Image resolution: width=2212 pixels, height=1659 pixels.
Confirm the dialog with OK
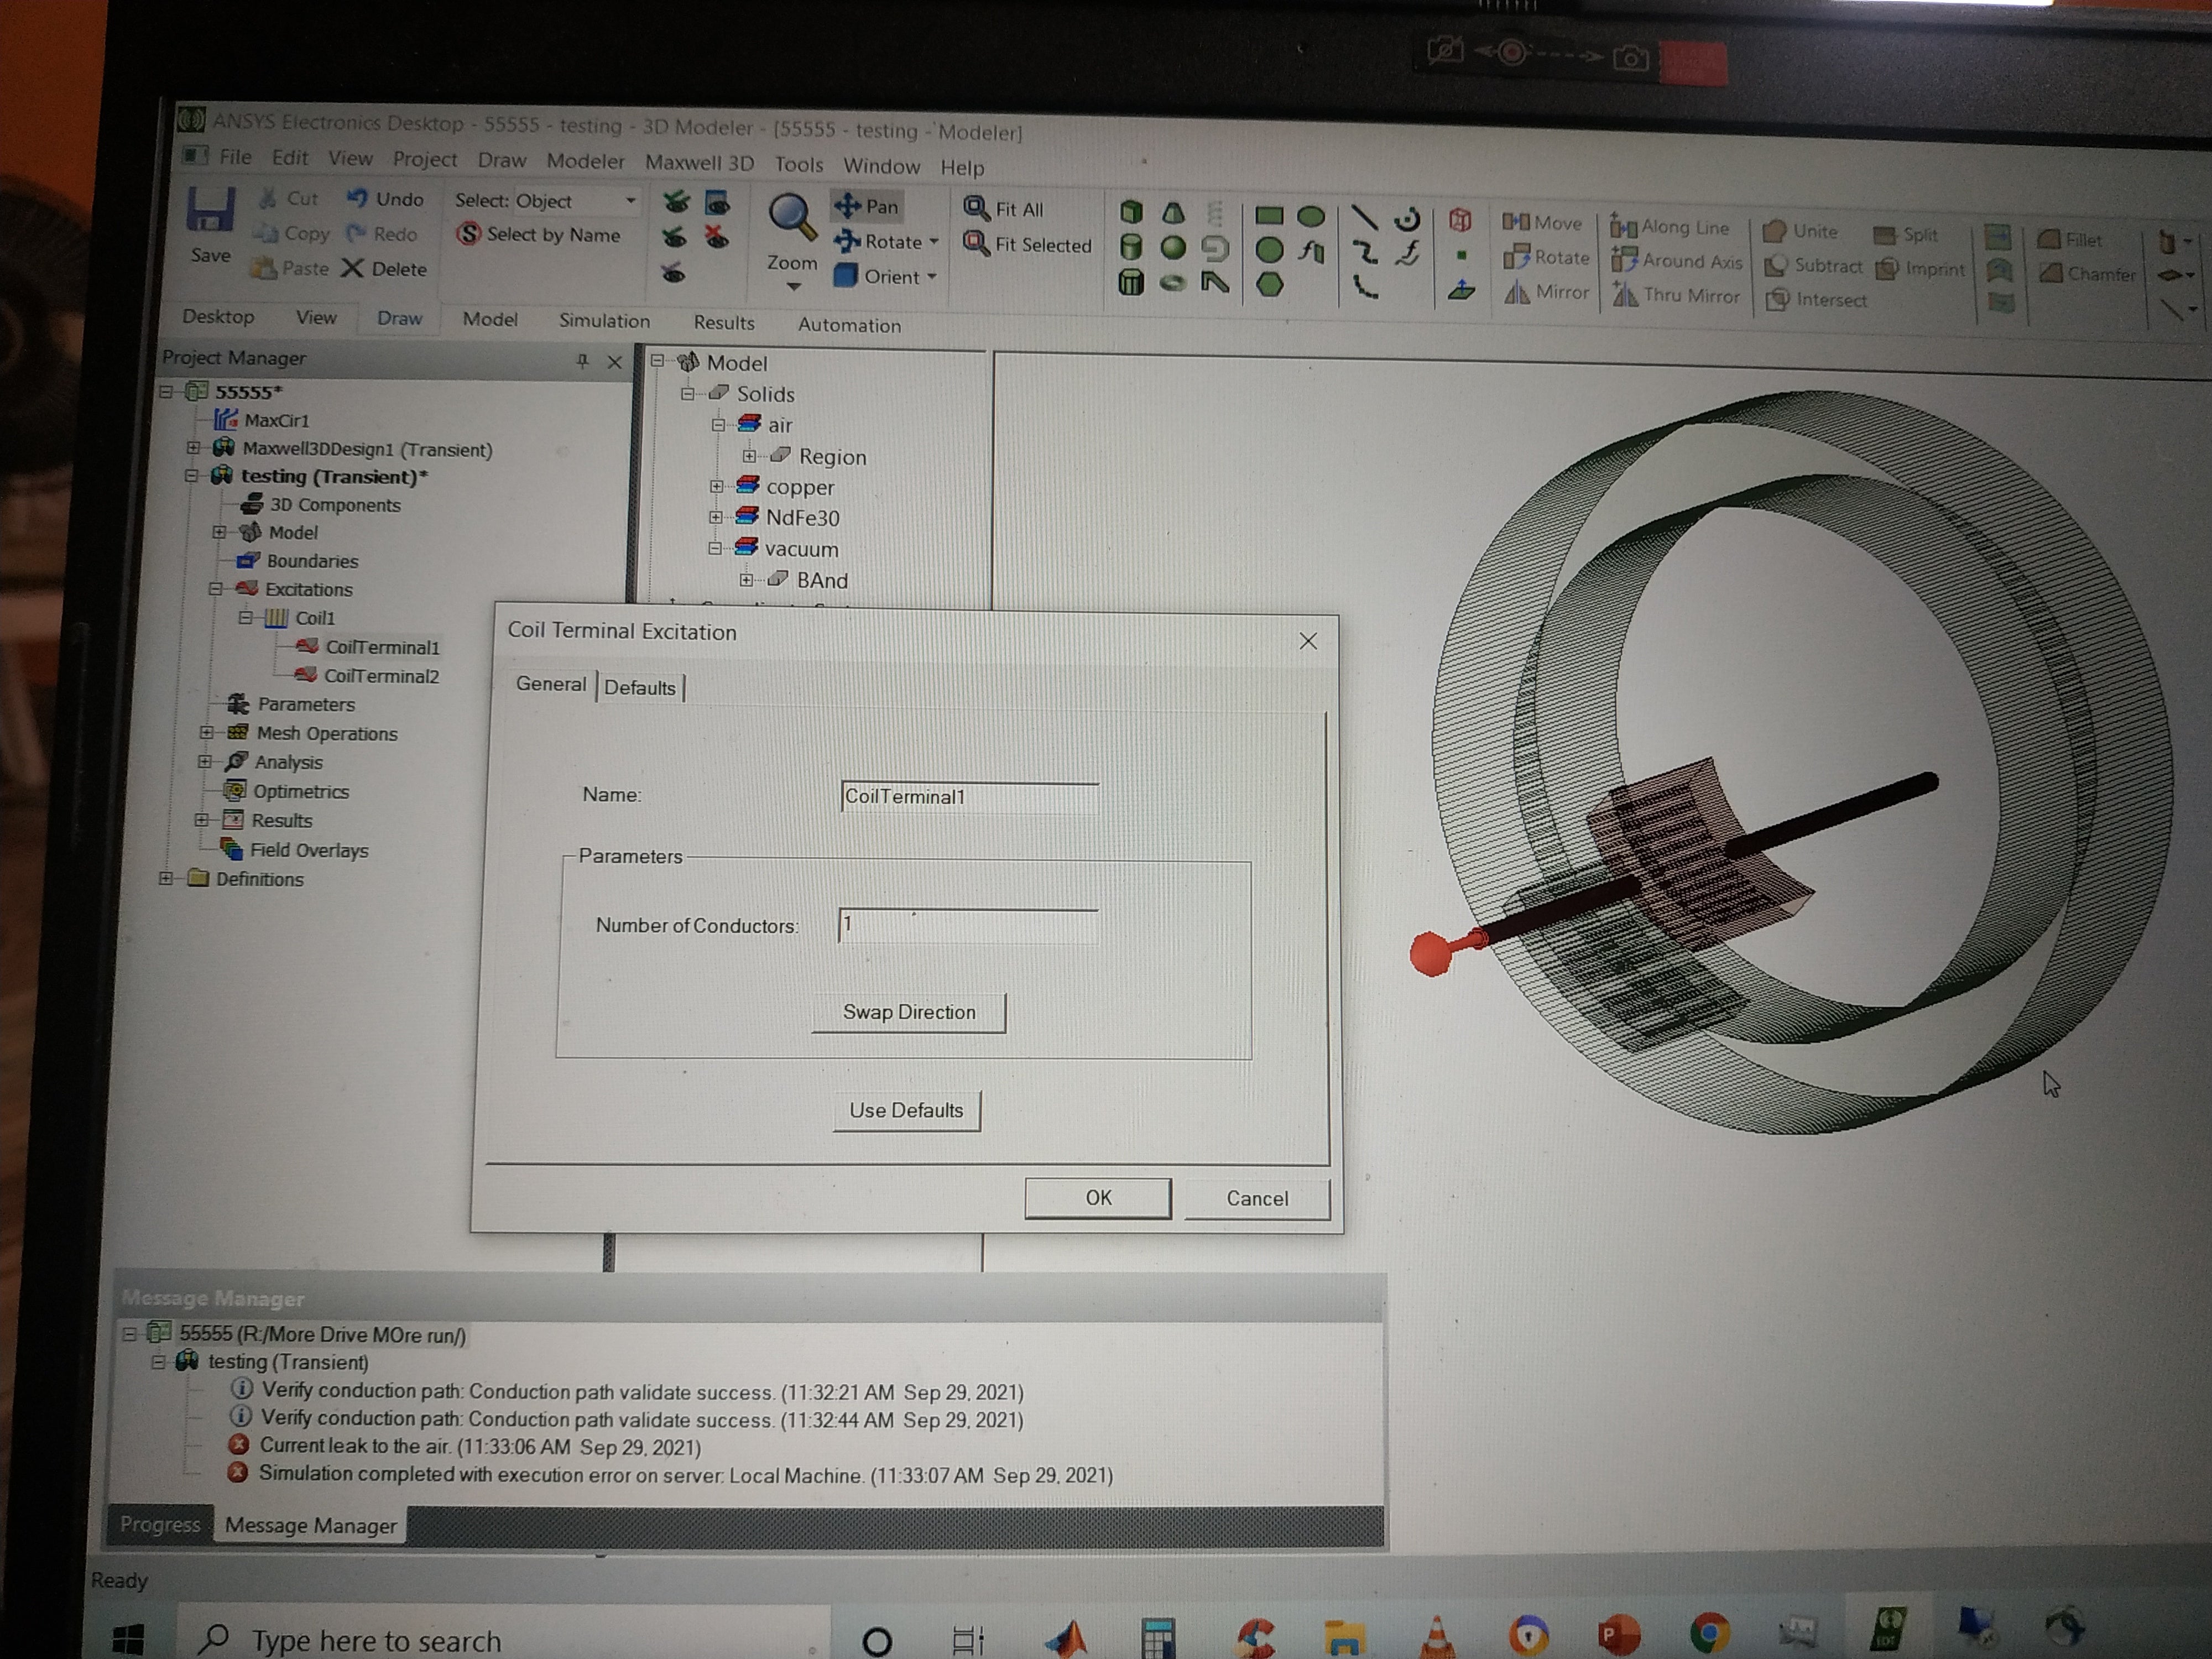(1098, 1197)
